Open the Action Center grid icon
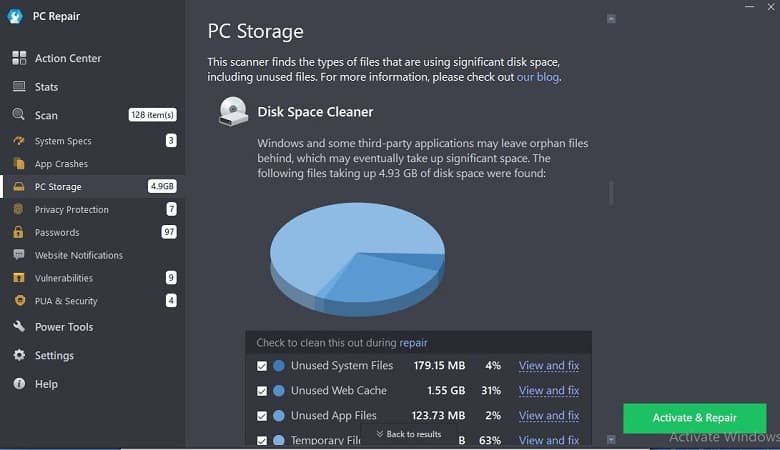This screenshot has width=780, height=450. click(19, 58)
